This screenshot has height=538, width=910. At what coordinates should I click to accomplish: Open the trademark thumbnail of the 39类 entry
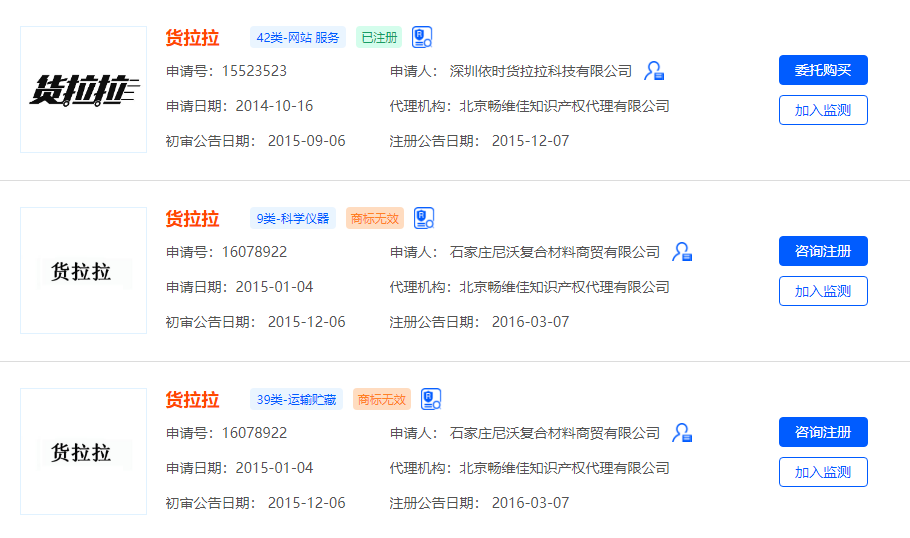click(x=84, y=452)
